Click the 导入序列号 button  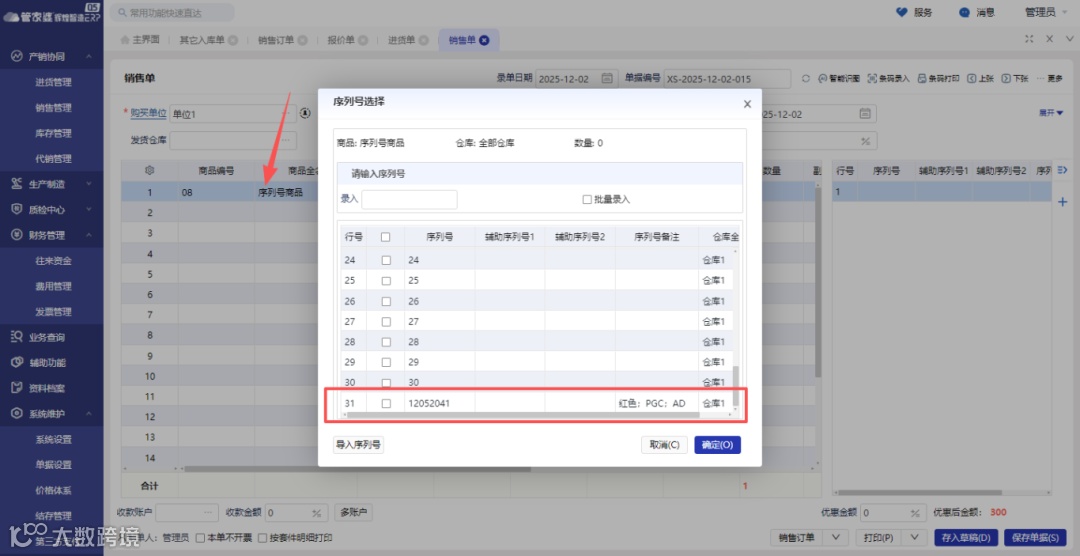pyautogui.click(x=358, y=444)
